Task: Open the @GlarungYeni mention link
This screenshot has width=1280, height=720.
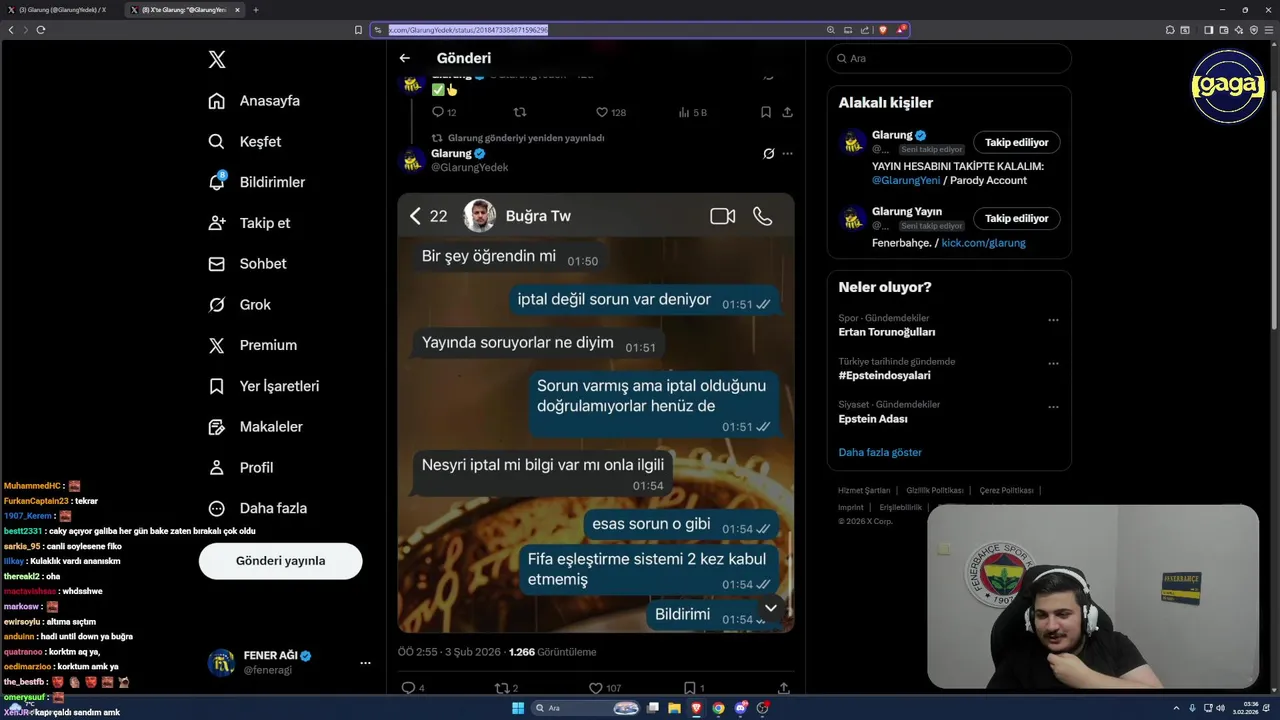Action: (x=904, y=180)
